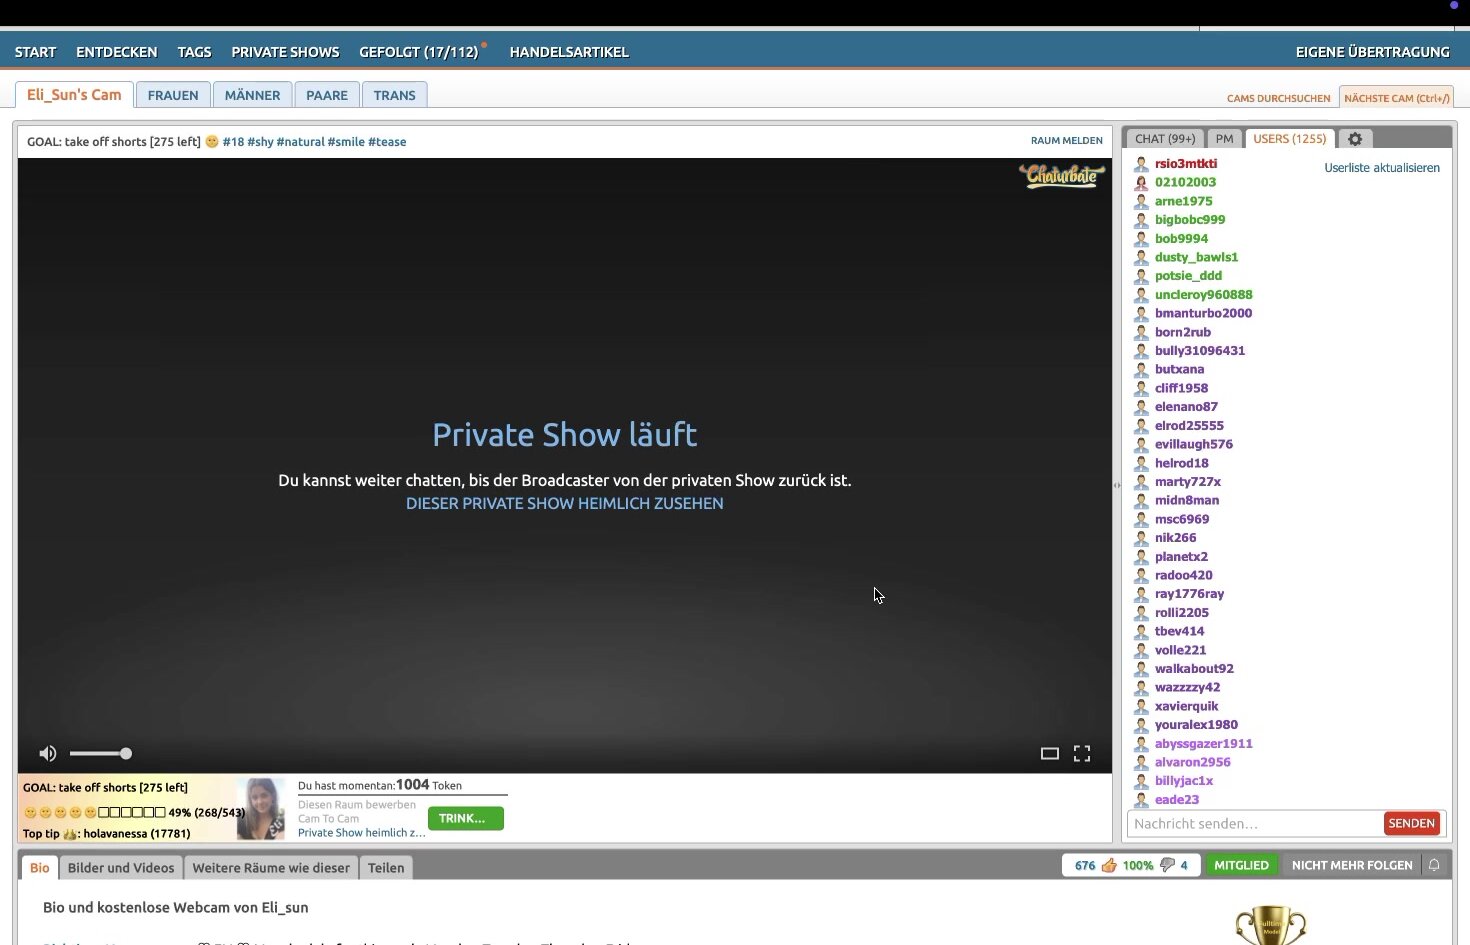The width and height of the screenshot is (1470, 945).
Task: Click the thumbs down rating icon
Action: point(1167,865)
